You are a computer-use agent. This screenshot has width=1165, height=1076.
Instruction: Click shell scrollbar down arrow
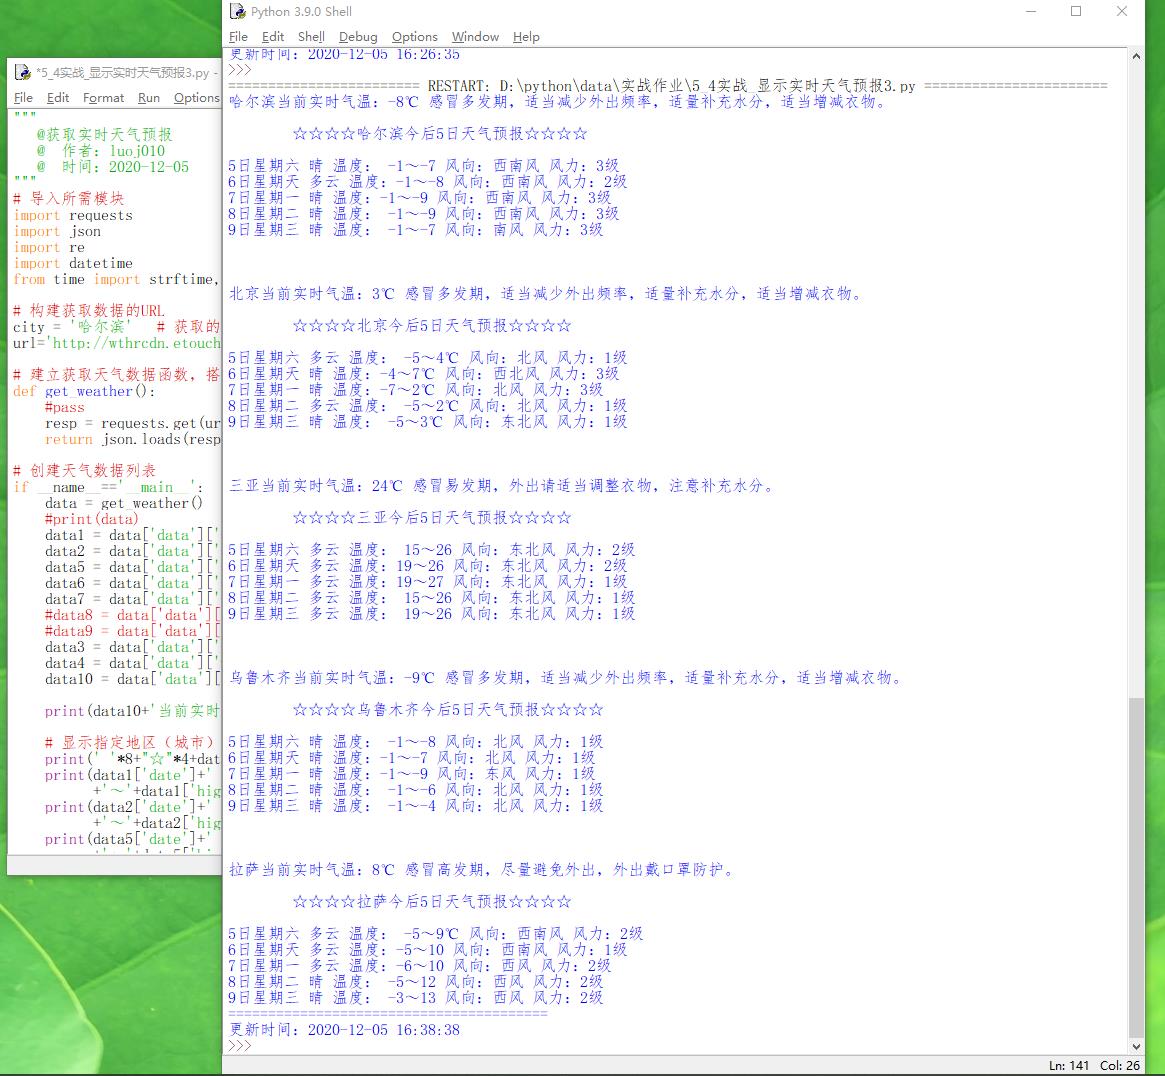[x=1136, y=1046]
